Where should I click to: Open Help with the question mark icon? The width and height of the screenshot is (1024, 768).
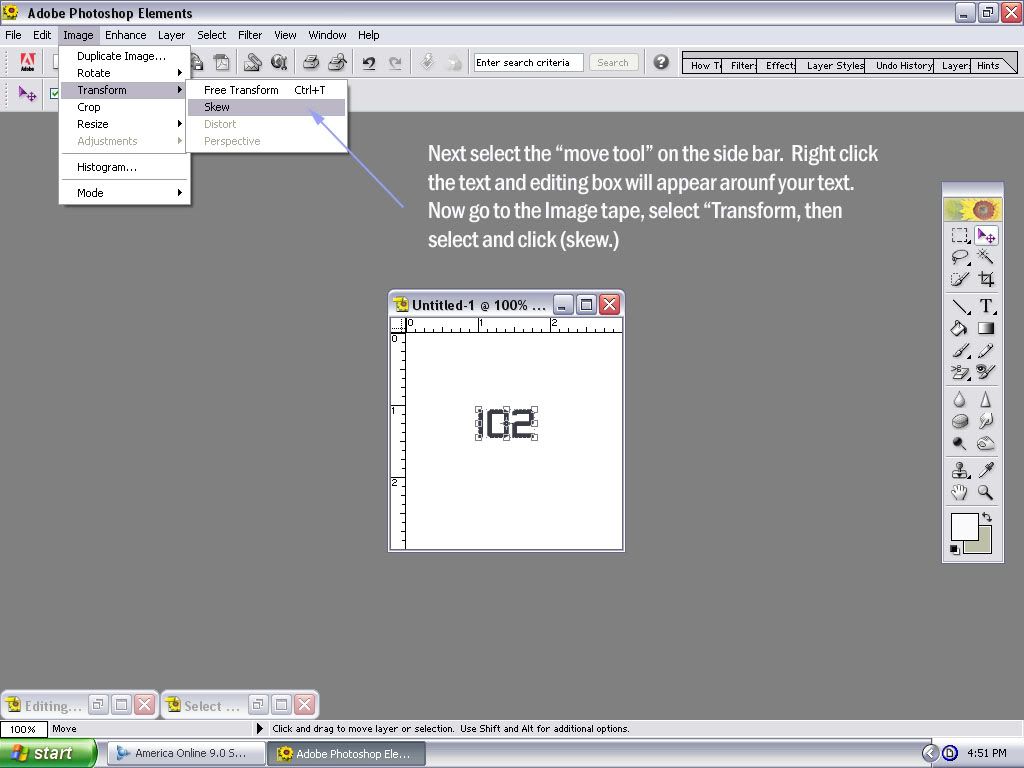(x=661, y=62)
